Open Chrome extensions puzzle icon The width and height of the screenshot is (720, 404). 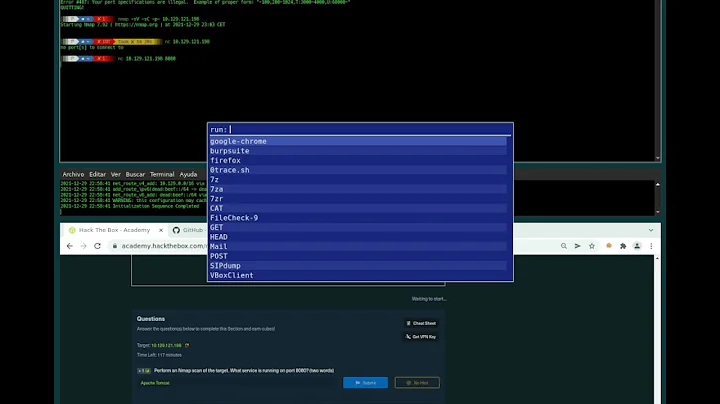tap(623, 246)
